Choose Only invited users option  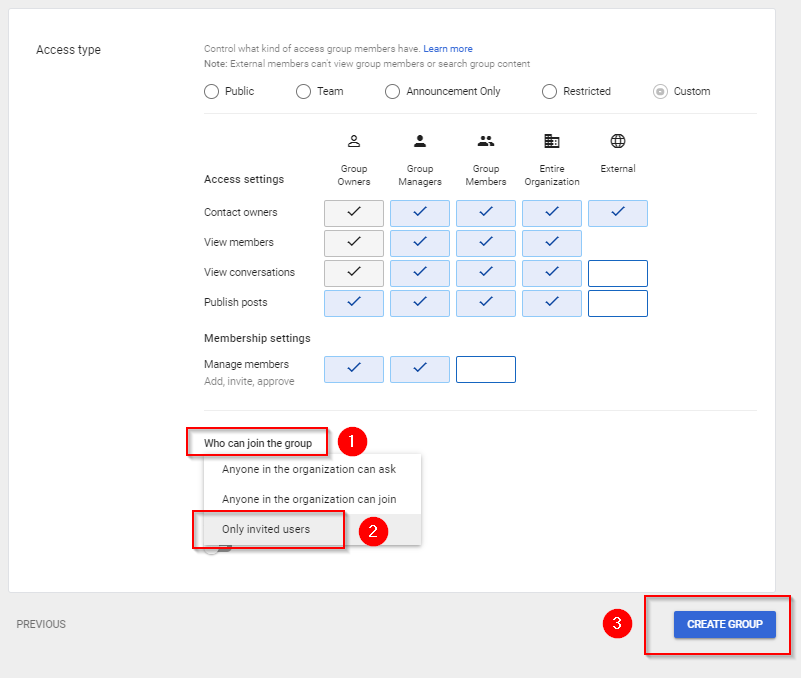[266, 529]
